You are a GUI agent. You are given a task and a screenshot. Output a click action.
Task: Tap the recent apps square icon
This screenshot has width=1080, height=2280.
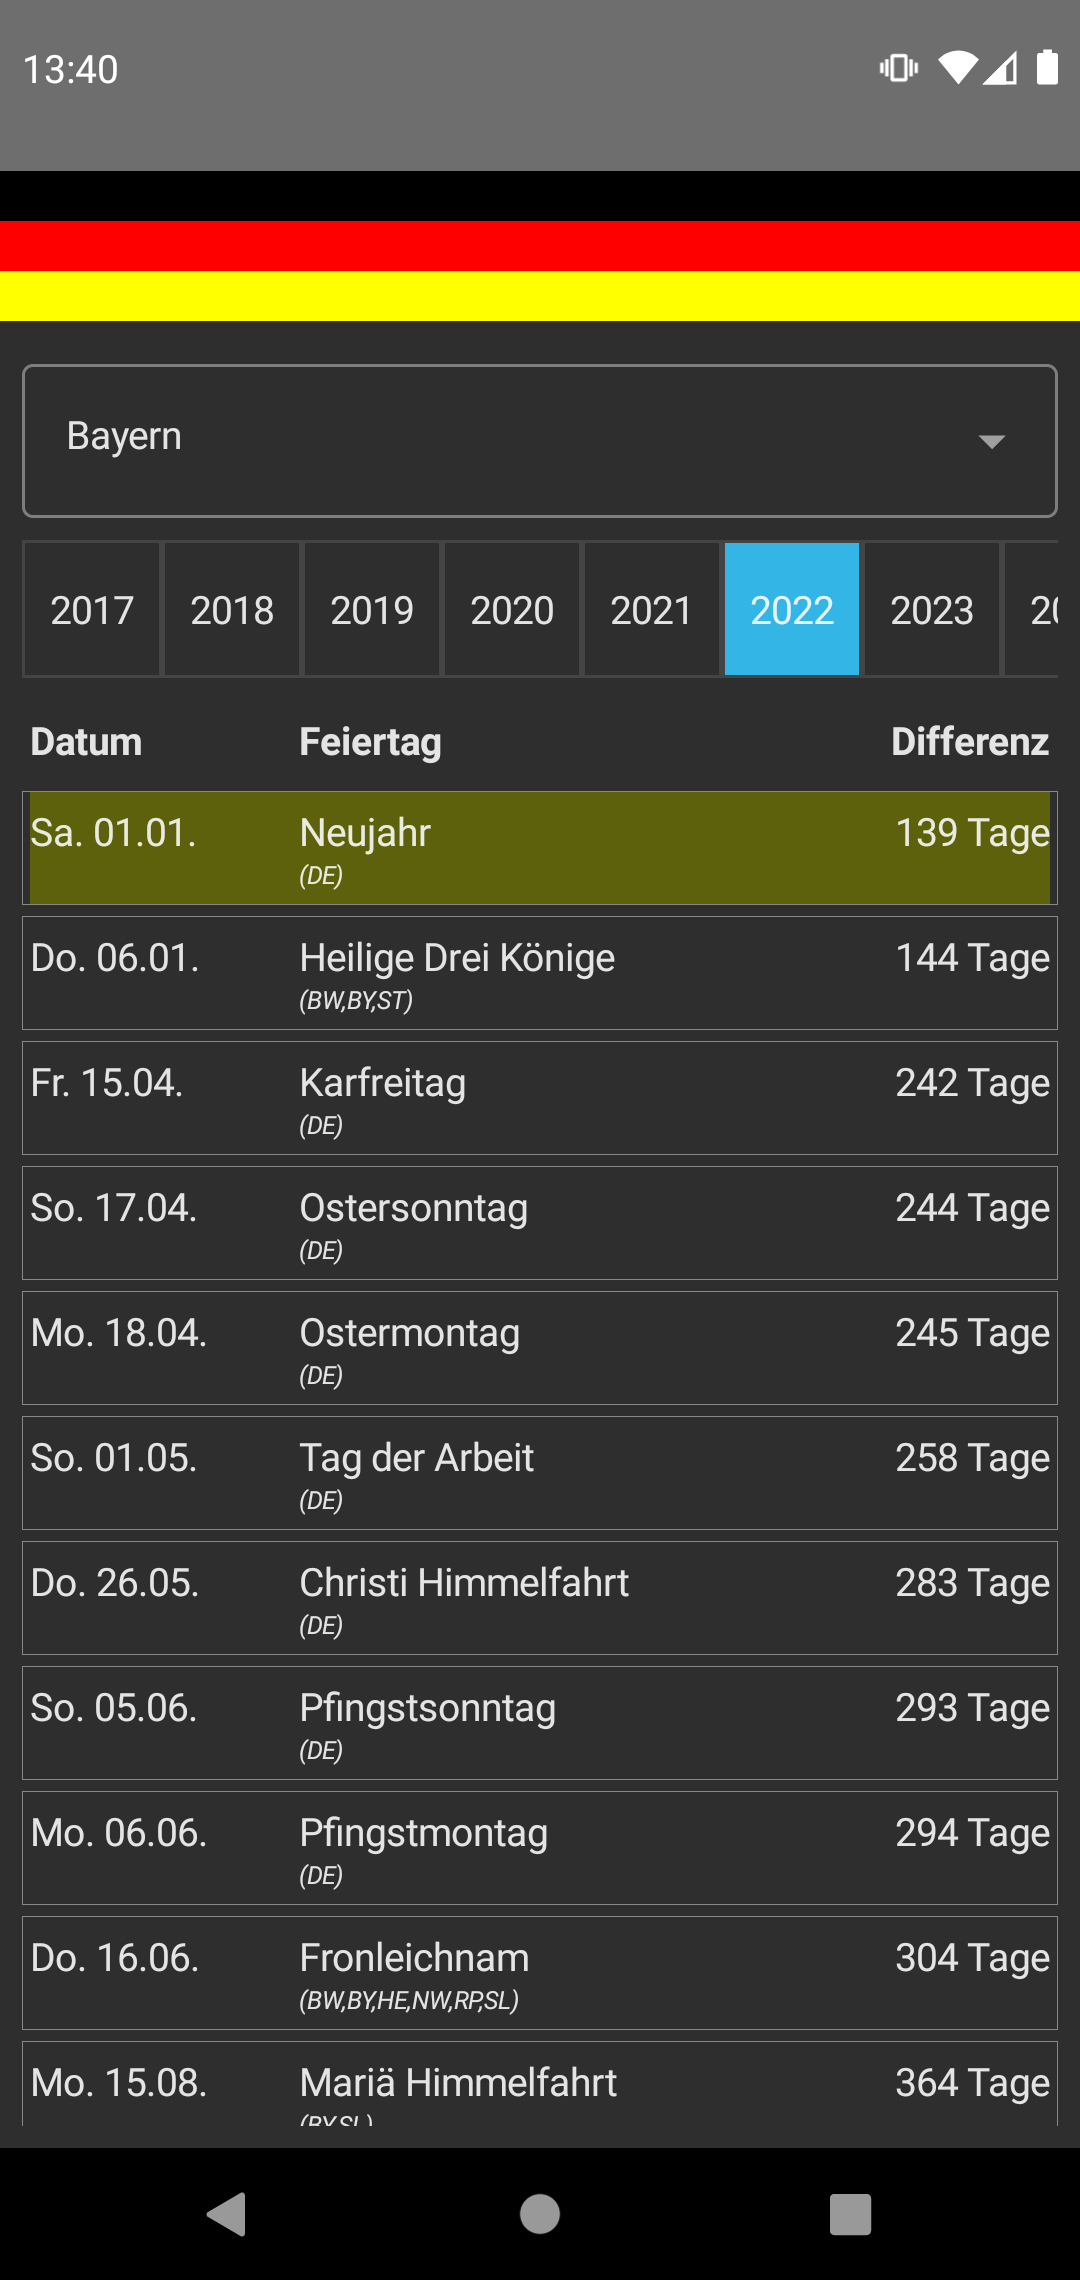850,2213
